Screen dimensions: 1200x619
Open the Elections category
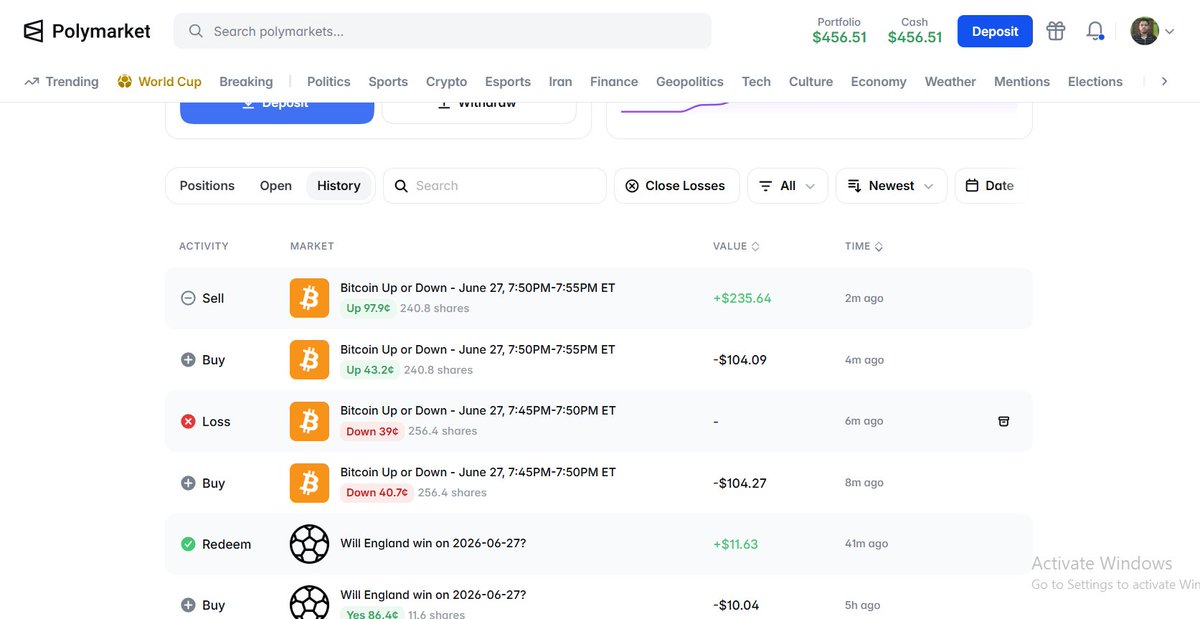(1095, 82)
